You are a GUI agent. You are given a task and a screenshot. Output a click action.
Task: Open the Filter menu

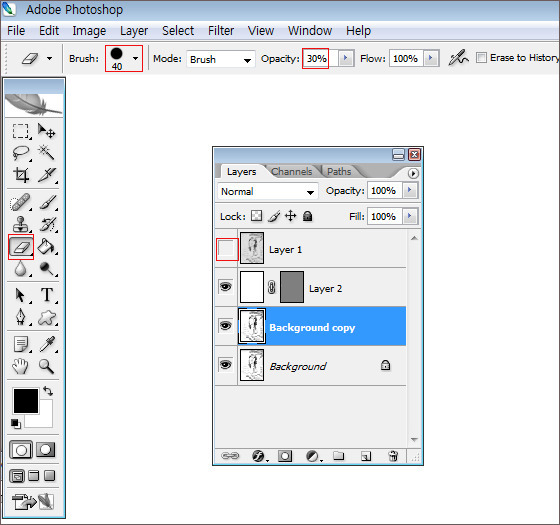[221, 31]
